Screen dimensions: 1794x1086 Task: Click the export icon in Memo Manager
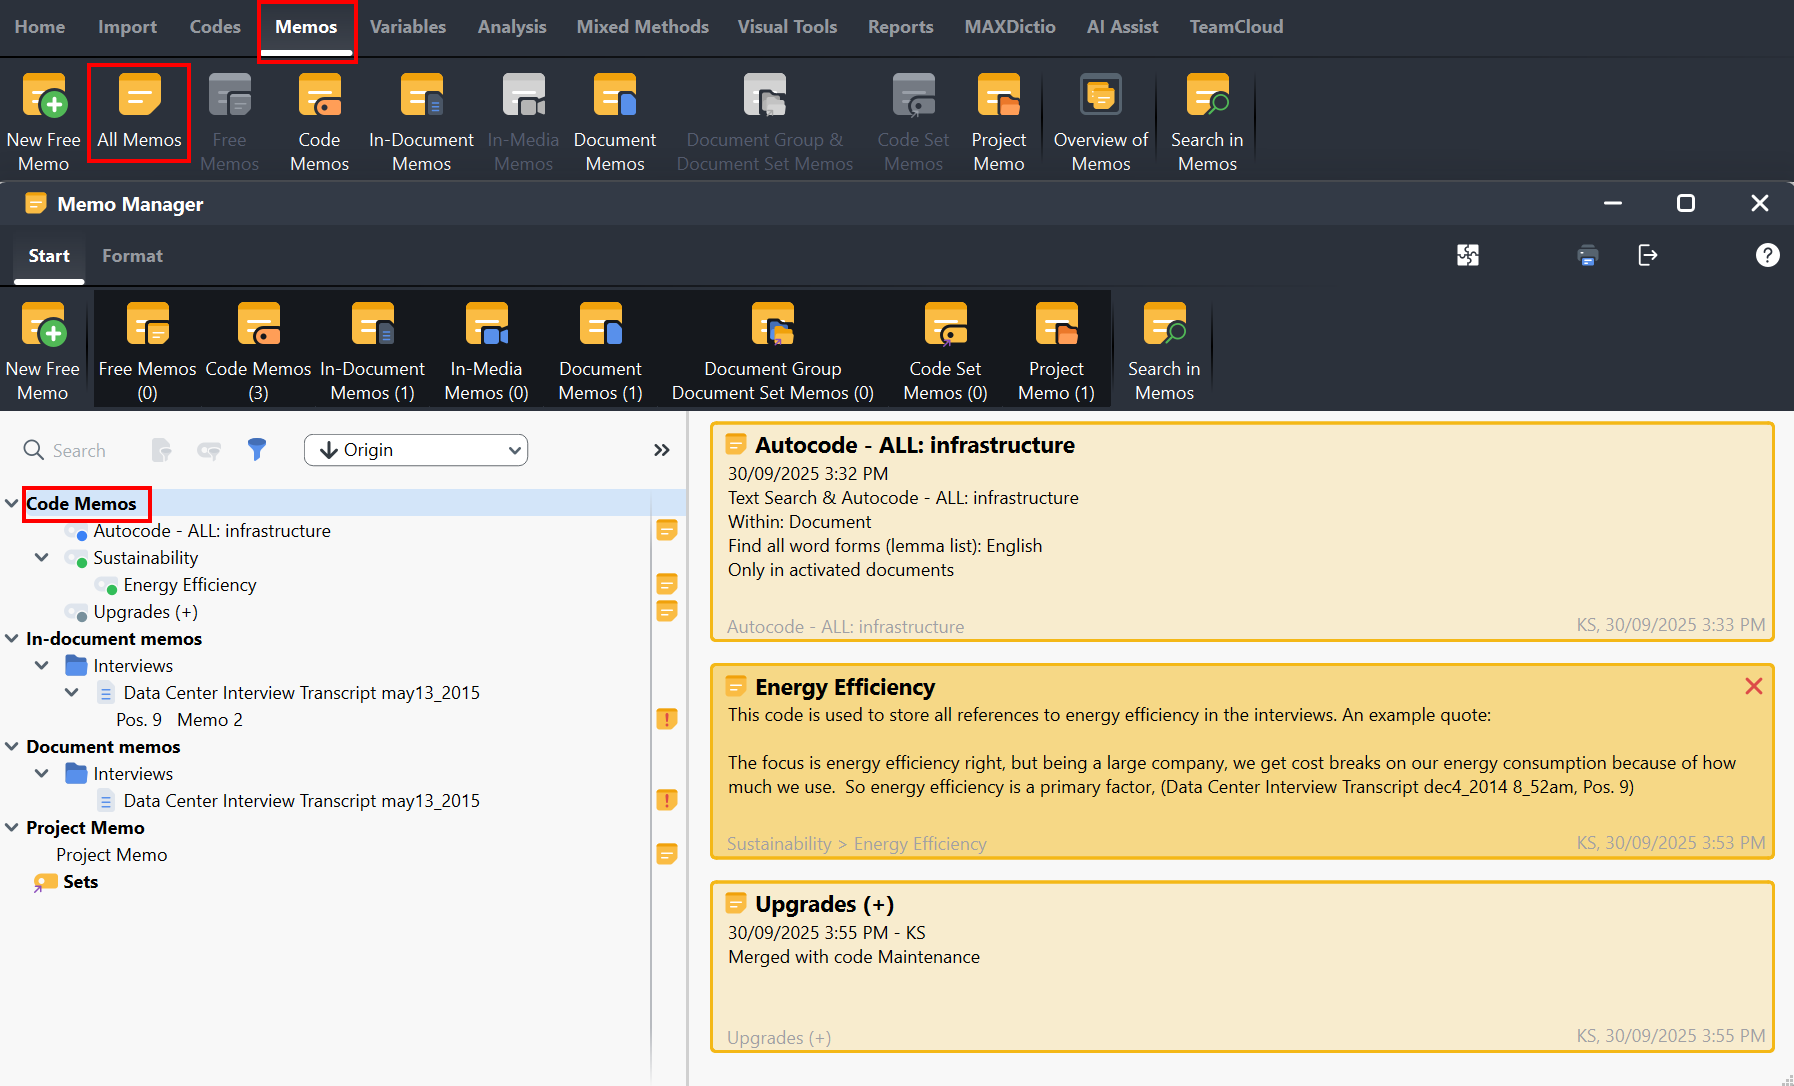click(1648, 255)
